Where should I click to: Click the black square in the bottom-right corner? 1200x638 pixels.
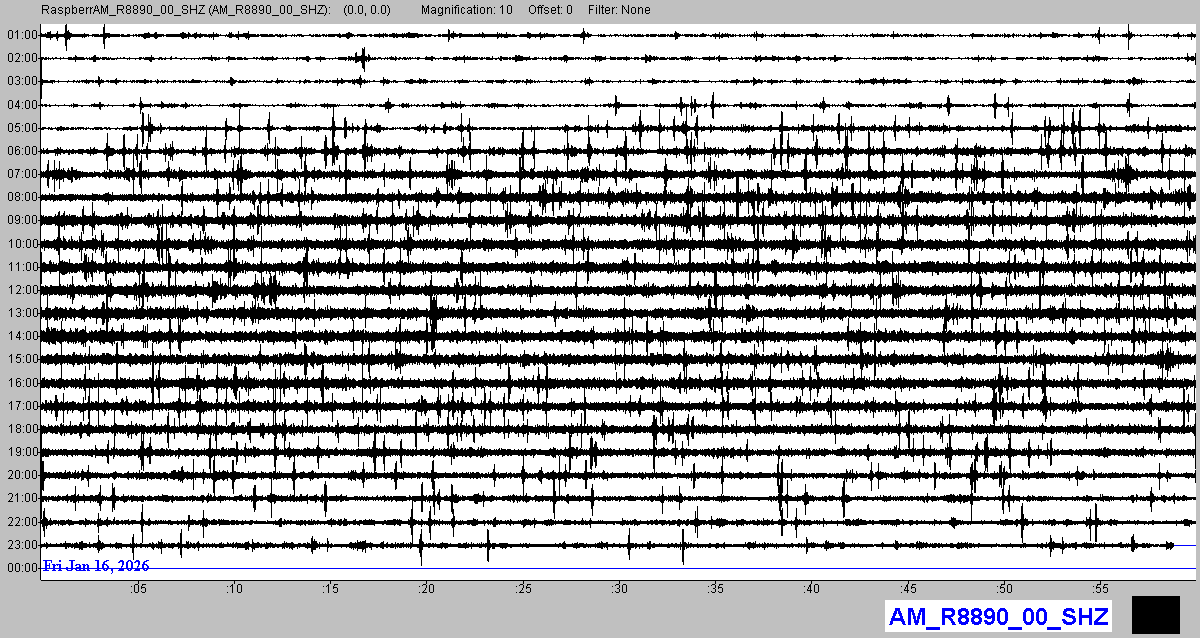pyautogui.click(x=1156, y=614)
